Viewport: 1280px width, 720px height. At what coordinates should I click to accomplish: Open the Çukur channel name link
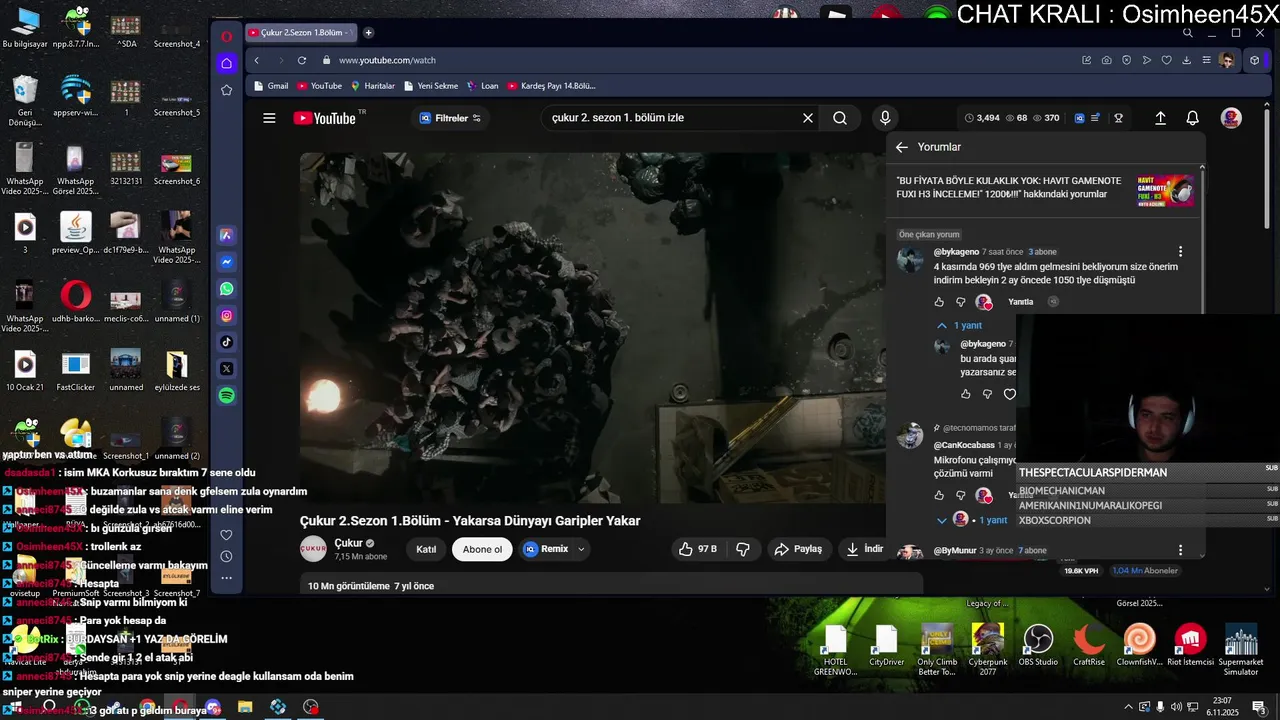pyautogui.click(x=348, y=543)
